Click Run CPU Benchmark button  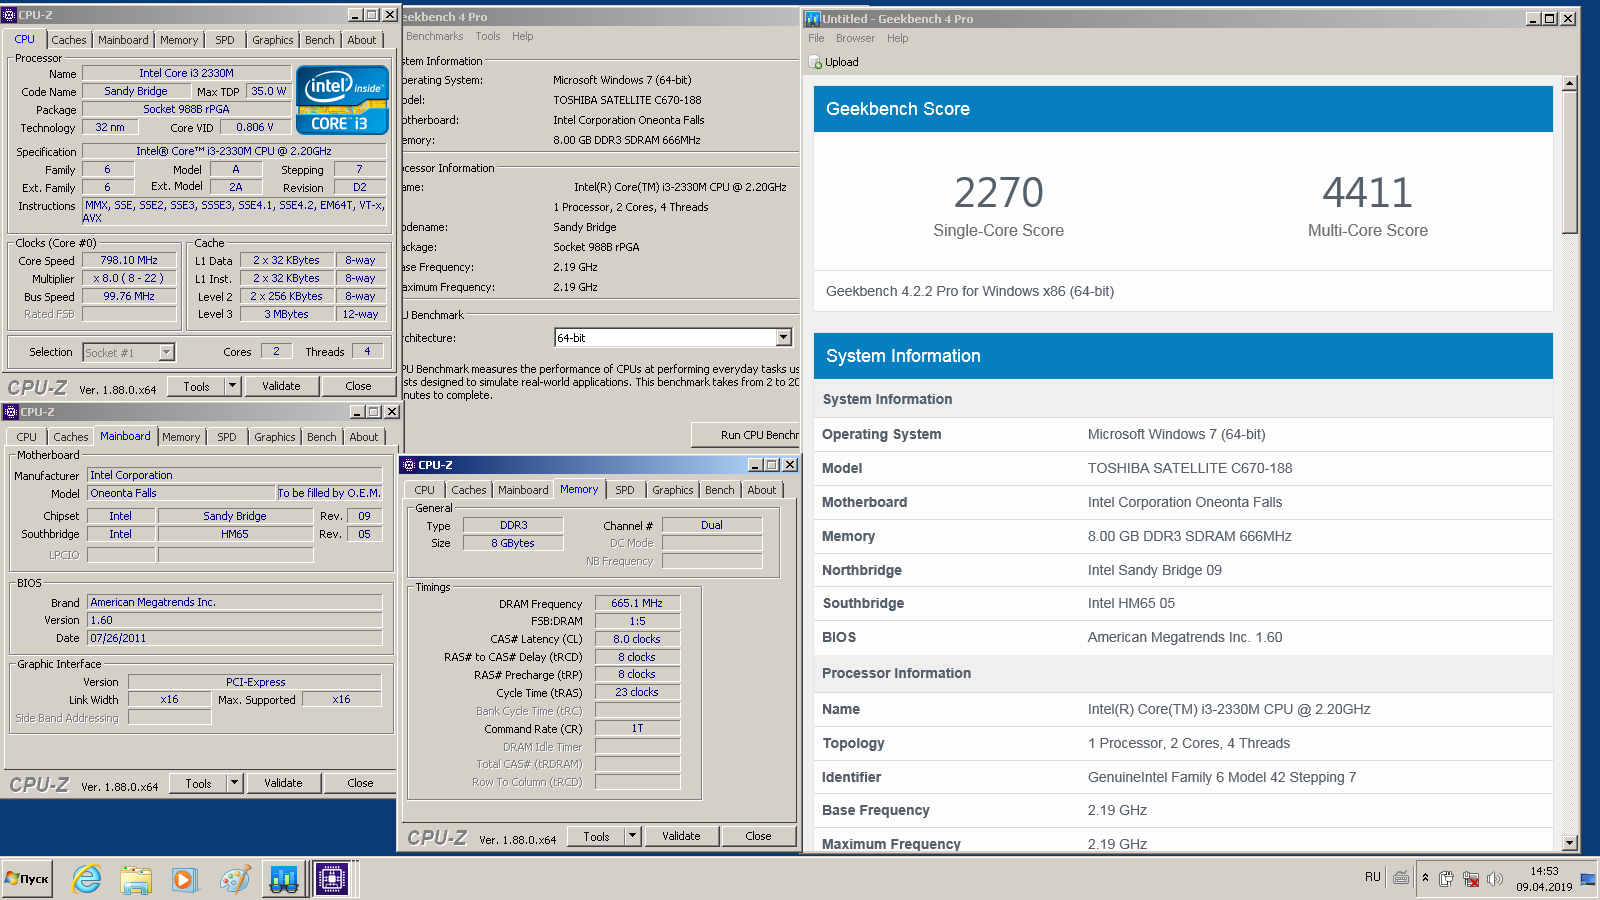pos(746,435)
